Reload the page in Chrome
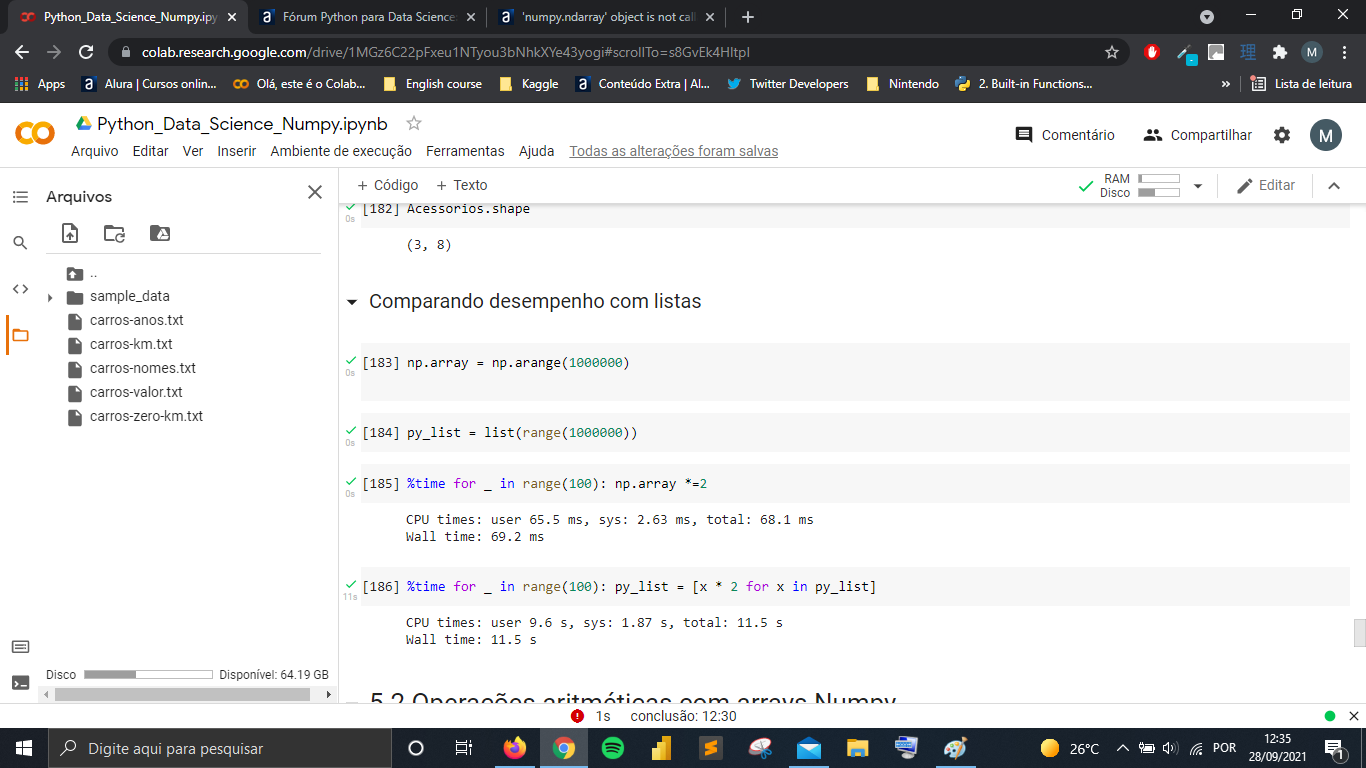Viewport: 1366px width, 768px height. click(86, 52)
